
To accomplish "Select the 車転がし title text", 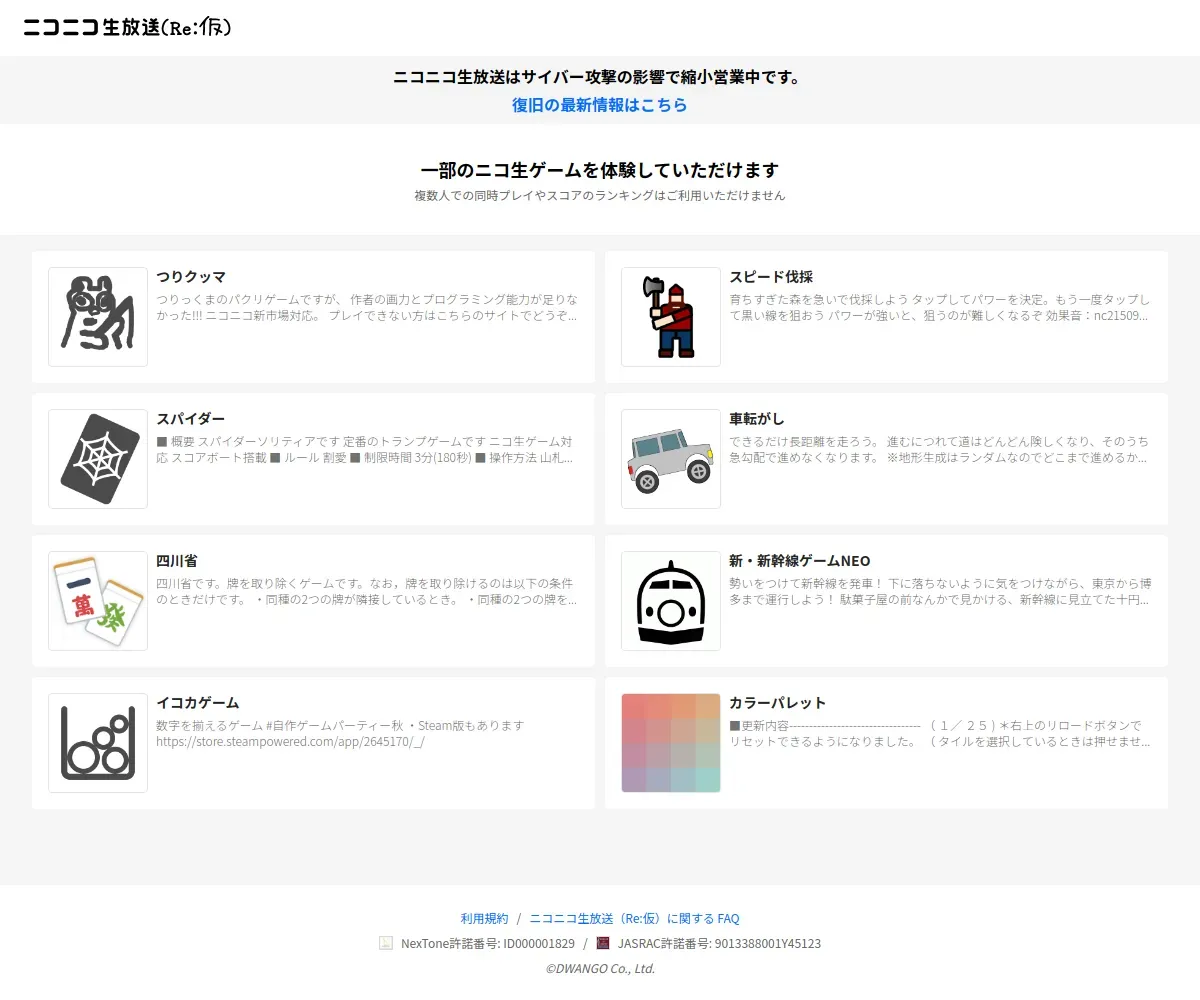I will click(757, 419).
